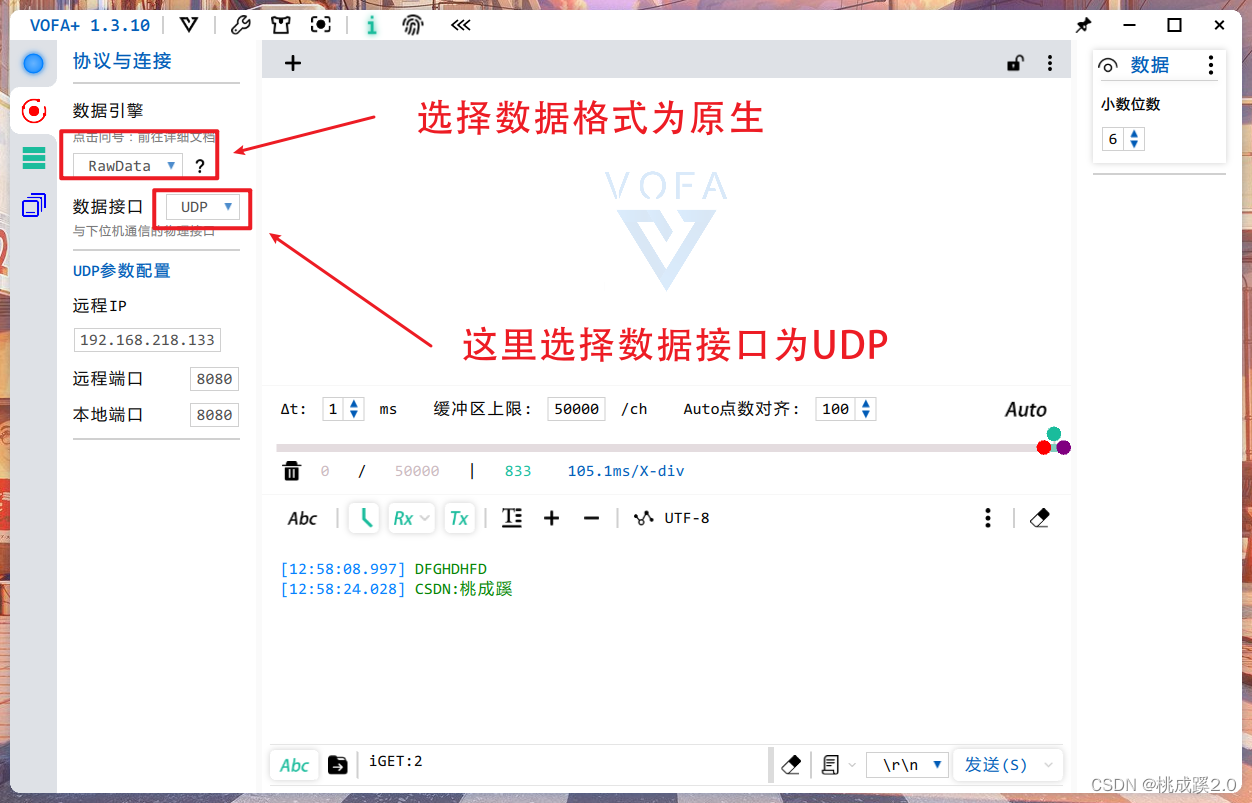Screen dimensions: 1252x803
Task: Open the \r\n line ending dropdown
Action: (906, 765)
